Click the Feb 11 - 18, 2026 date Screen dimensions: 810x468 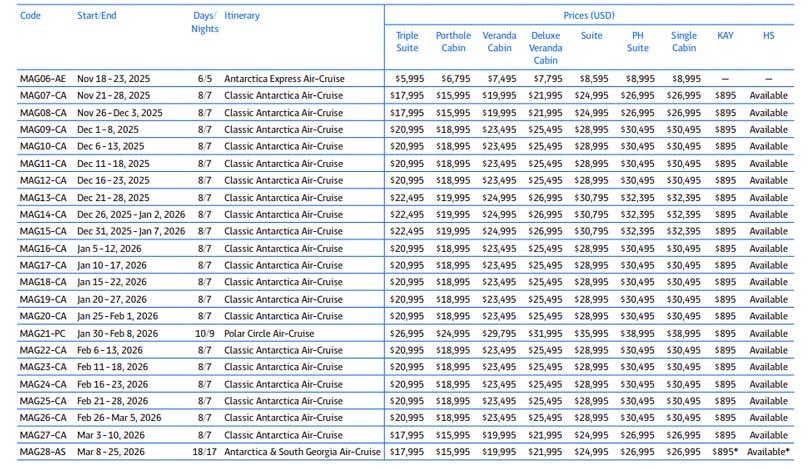[x=113, y=367]
